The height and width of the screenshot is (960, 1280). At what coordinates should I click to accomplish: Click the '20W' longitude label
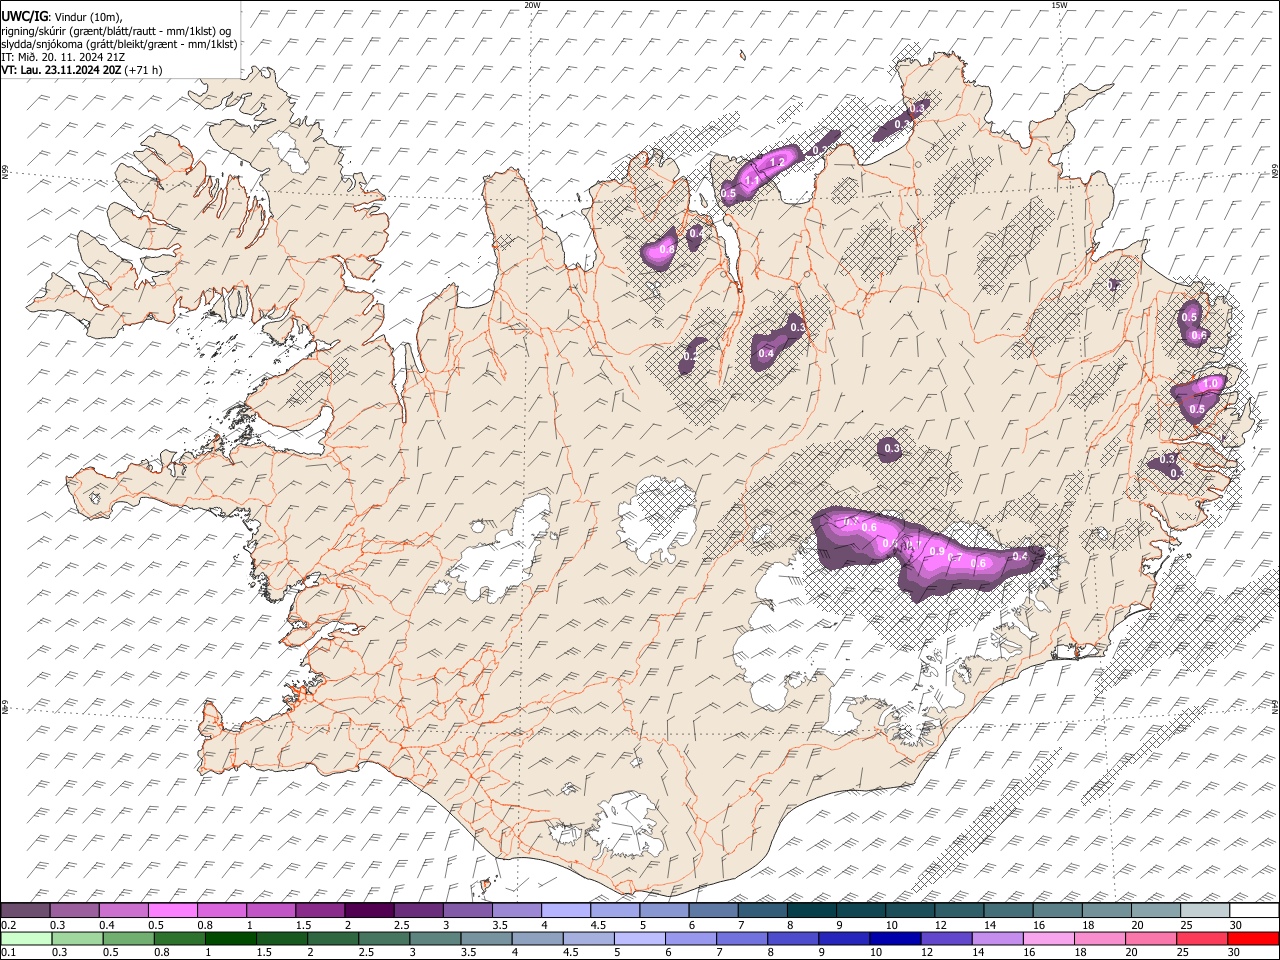tap(532, 5)
